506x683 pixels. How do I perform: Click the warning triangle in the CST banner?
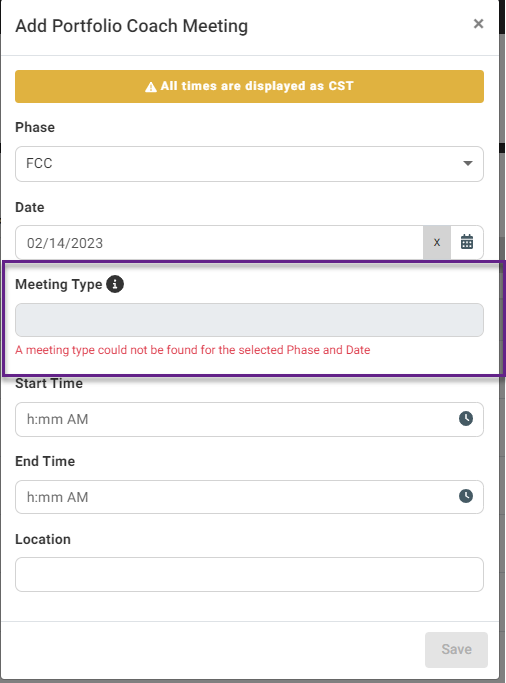tap(151, 87)
